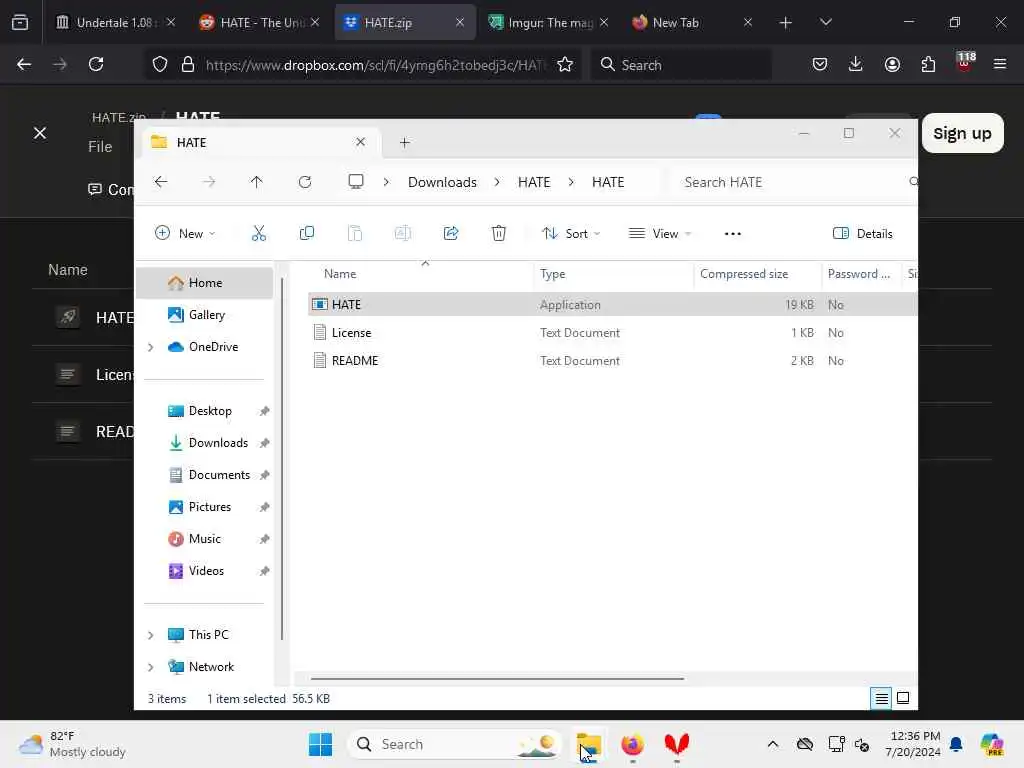Image resolution: width=1024 pixels, height=768 pixels.
Task: Open Firefox Downloads panel
Action: point(856,64)
